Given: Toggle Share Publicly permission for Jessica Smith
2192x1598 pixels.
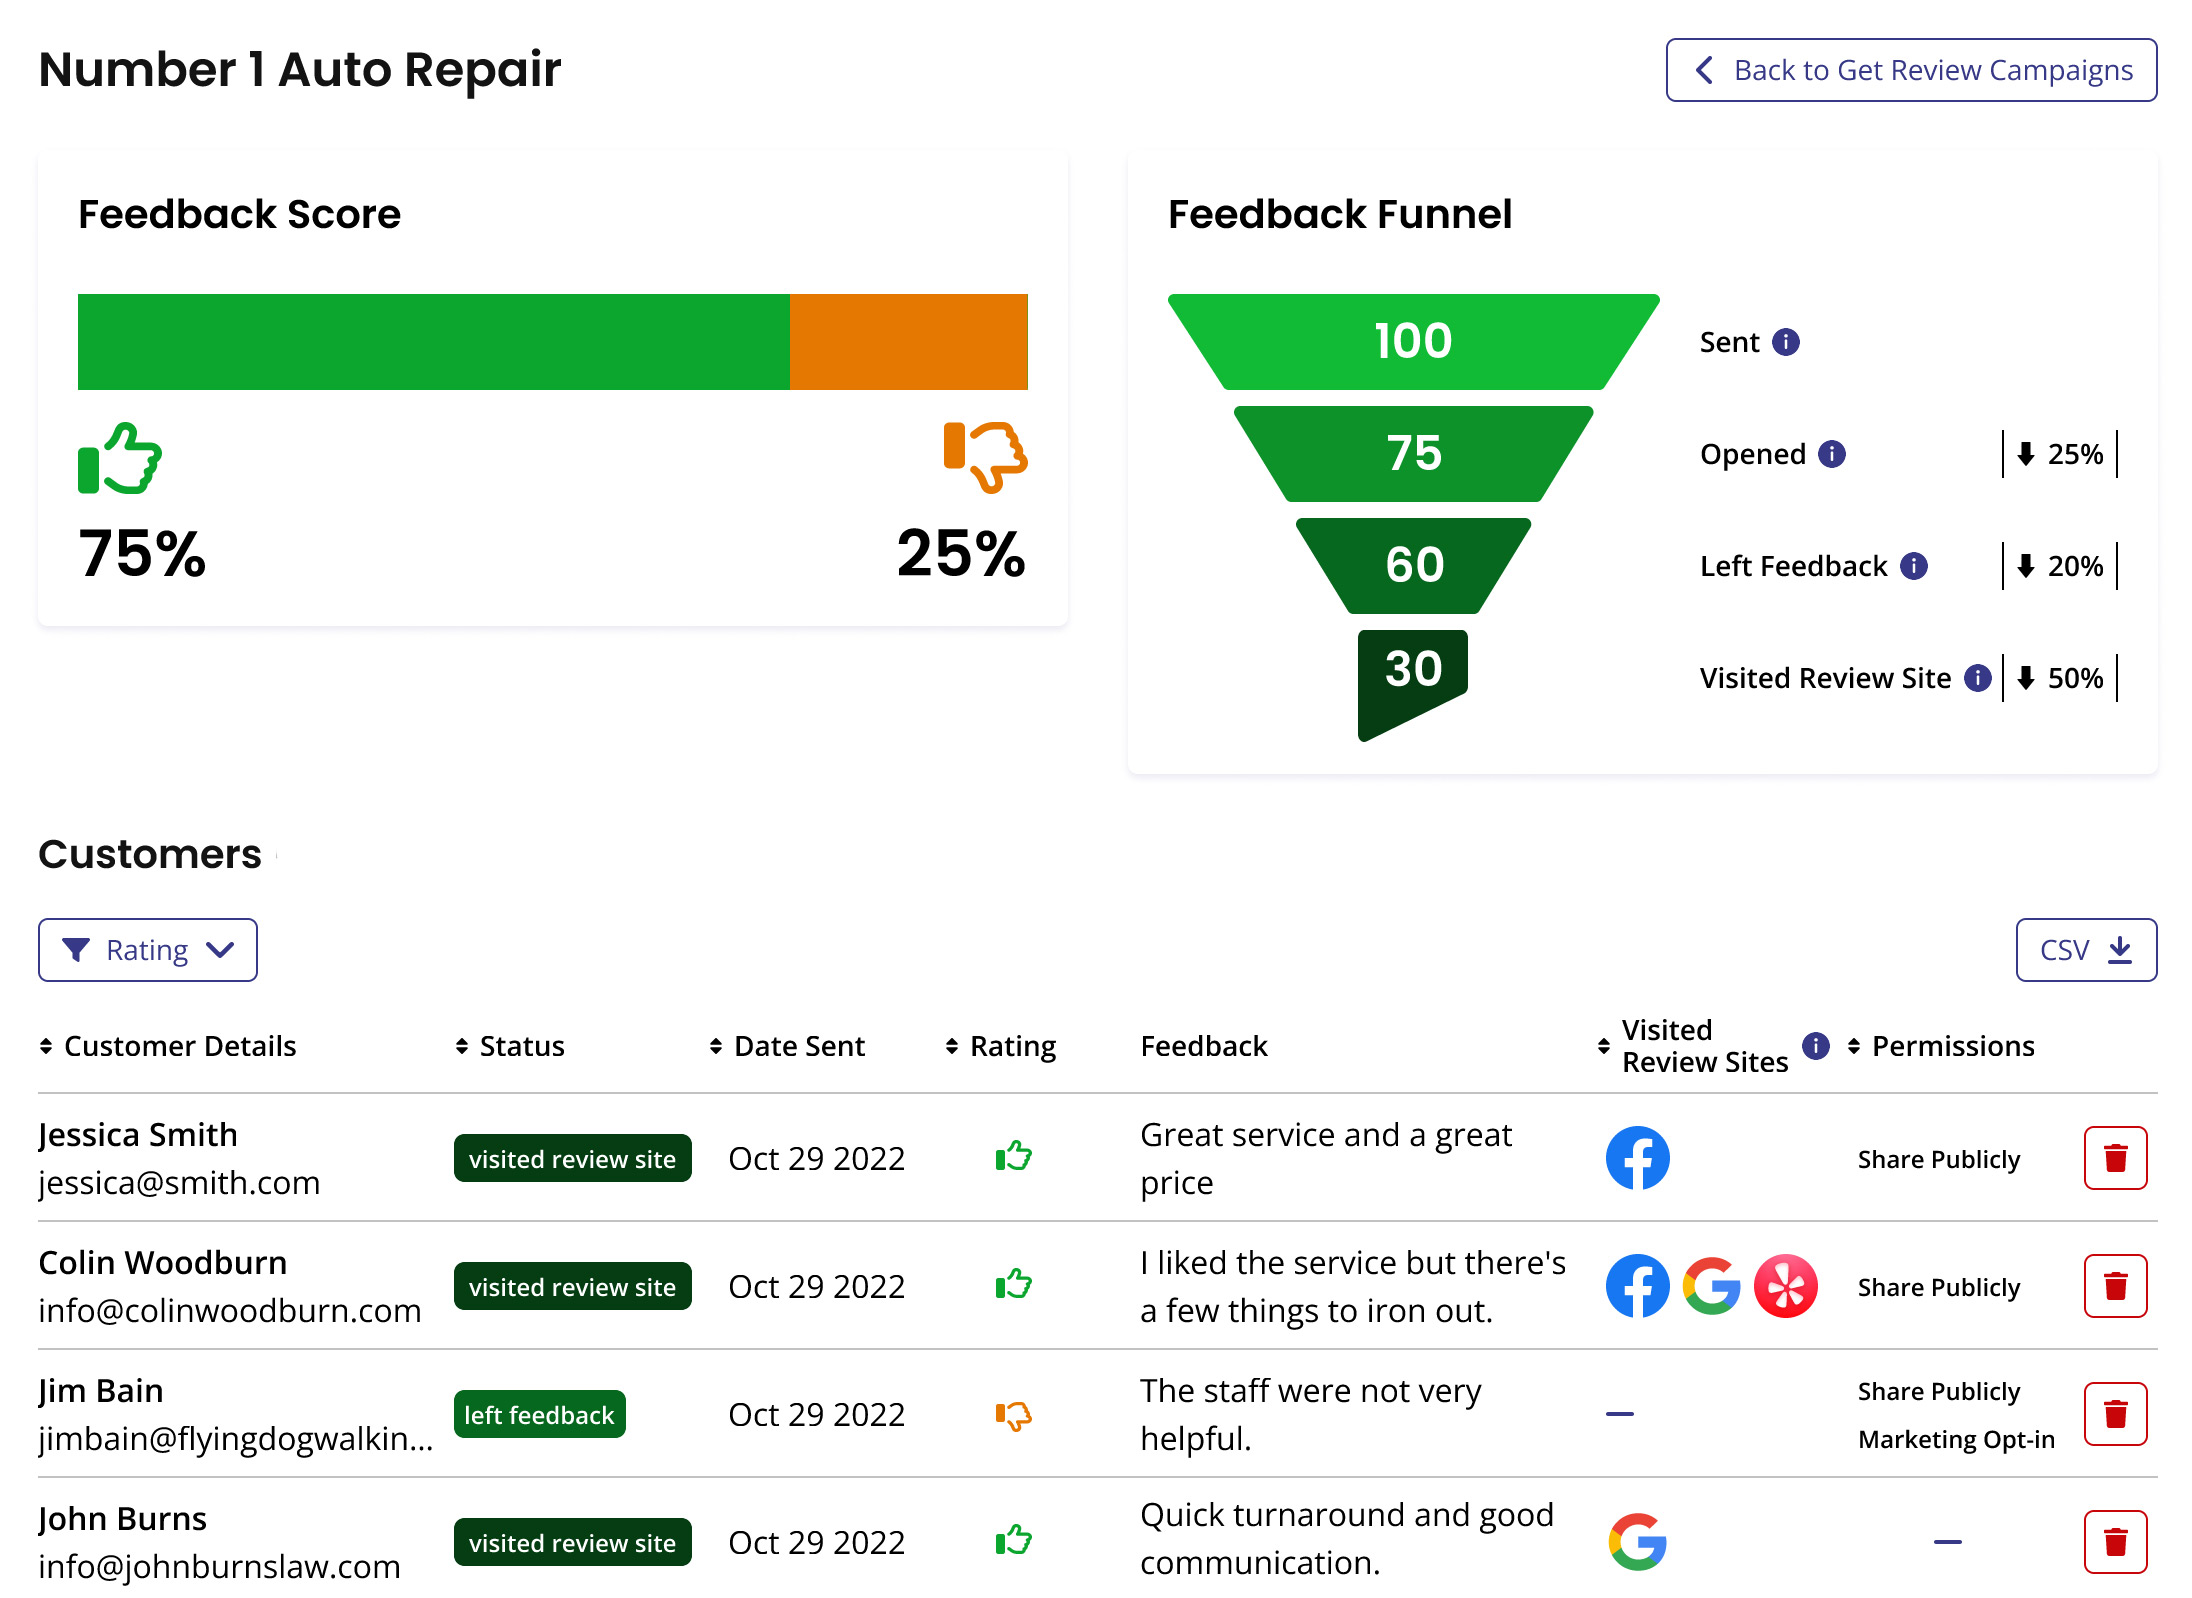Looking at the screenshot, I should 1938,1158.
